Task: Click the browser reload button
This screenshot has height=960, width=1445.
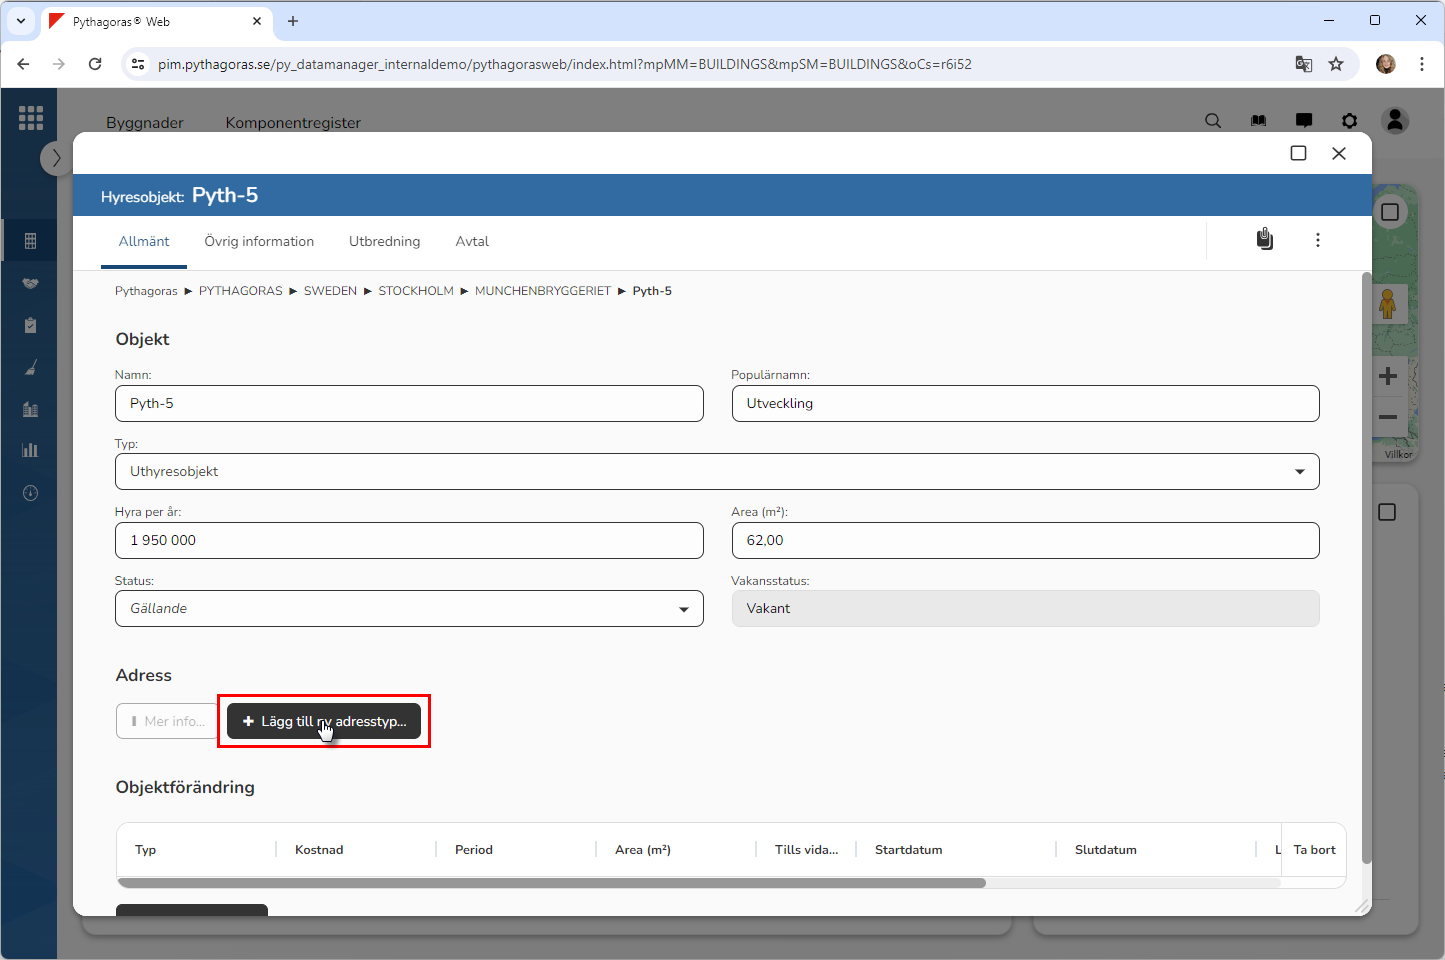Action: click(x=95, y=64)
